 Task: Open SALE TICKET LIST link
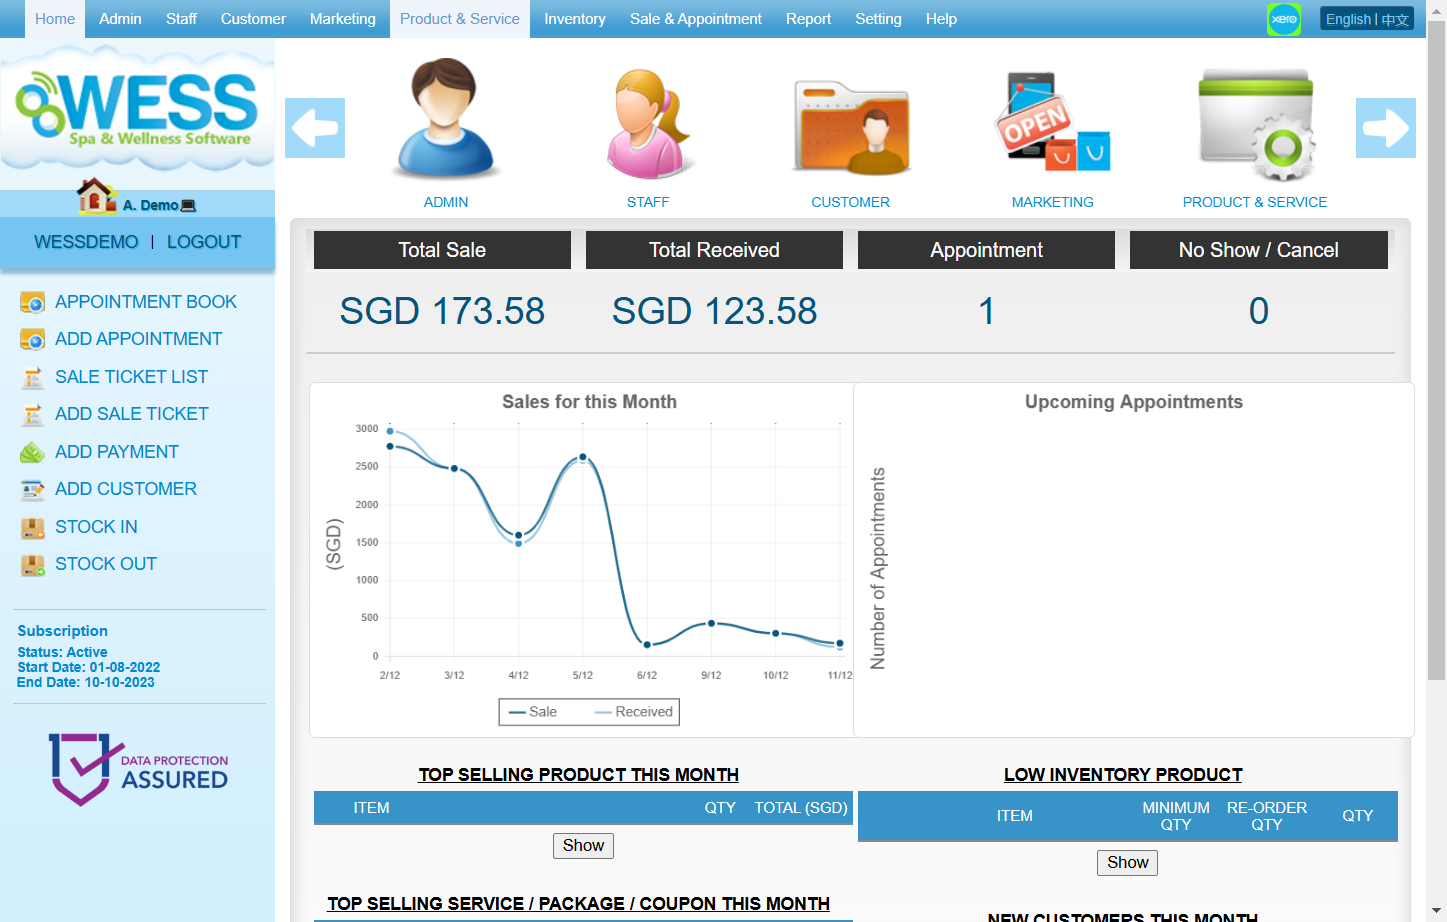pos(132,377)
